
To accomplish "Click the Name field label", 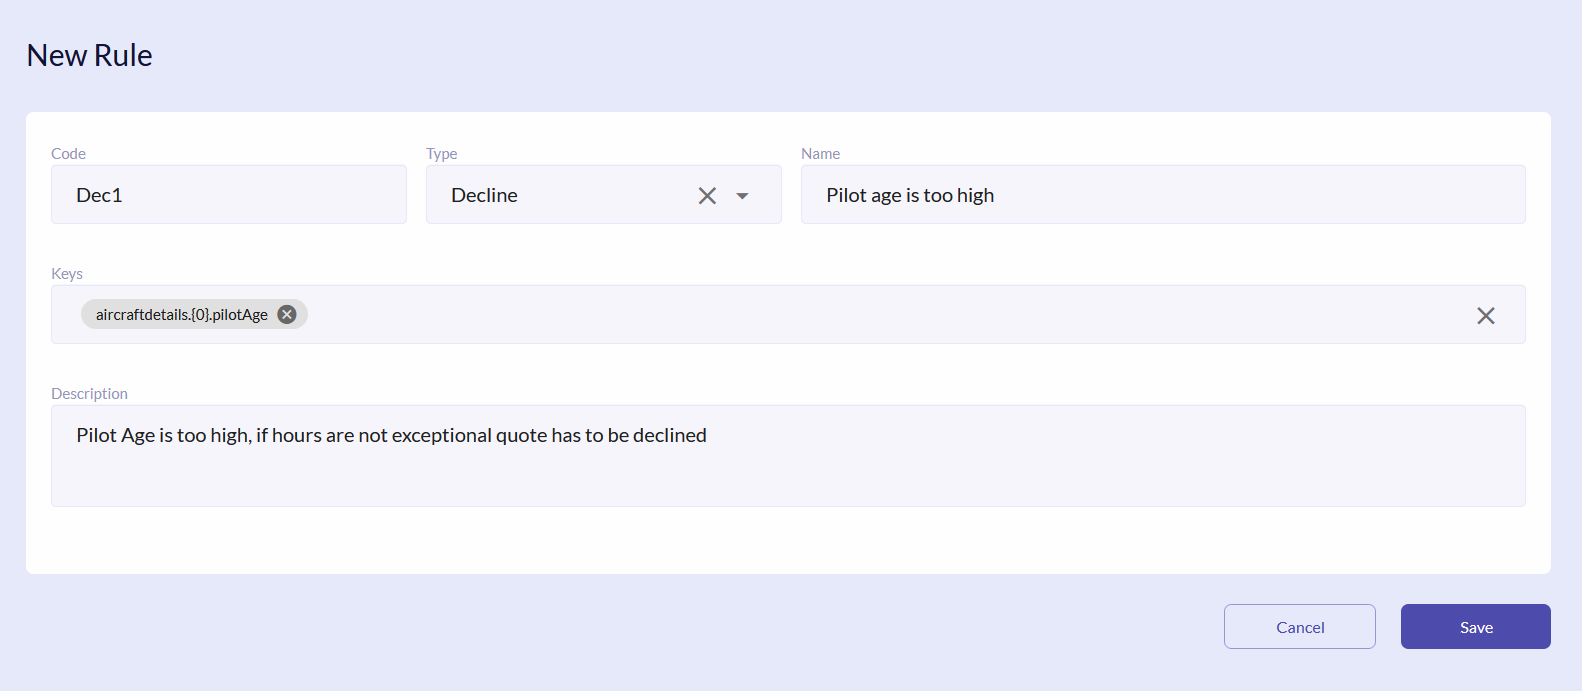I will click(x=820, y=153).
